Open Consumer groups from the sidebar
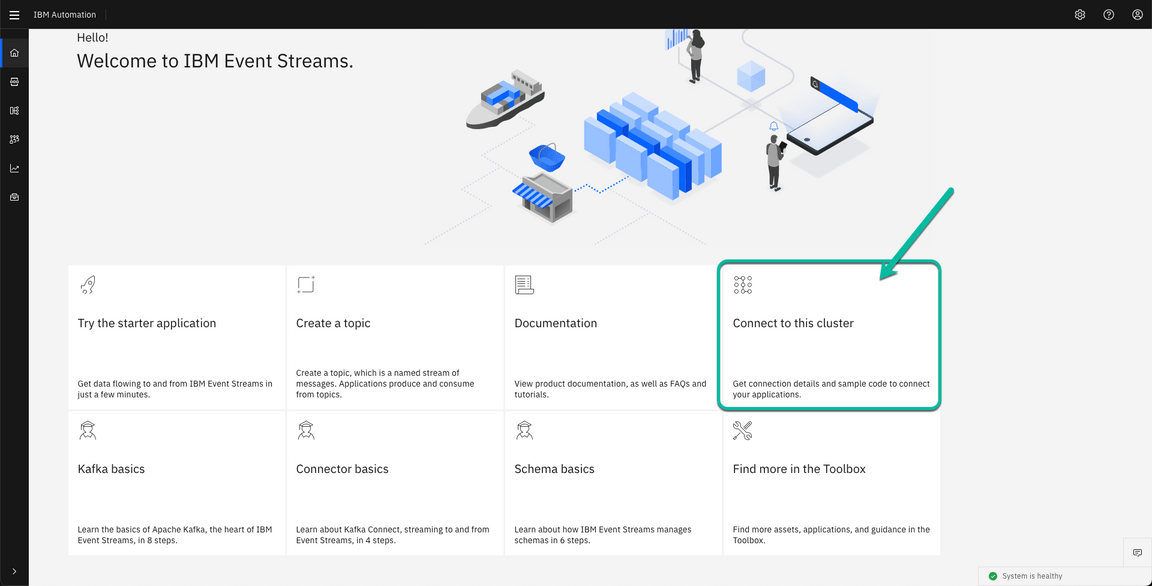The height and width of the screenshot is (586, 1152). (13, 139)
